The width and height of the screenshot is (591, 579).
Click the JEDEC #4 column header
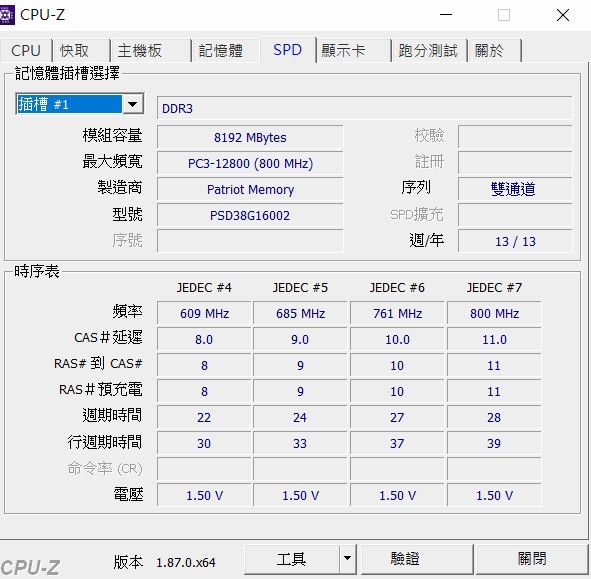(204, 288)
